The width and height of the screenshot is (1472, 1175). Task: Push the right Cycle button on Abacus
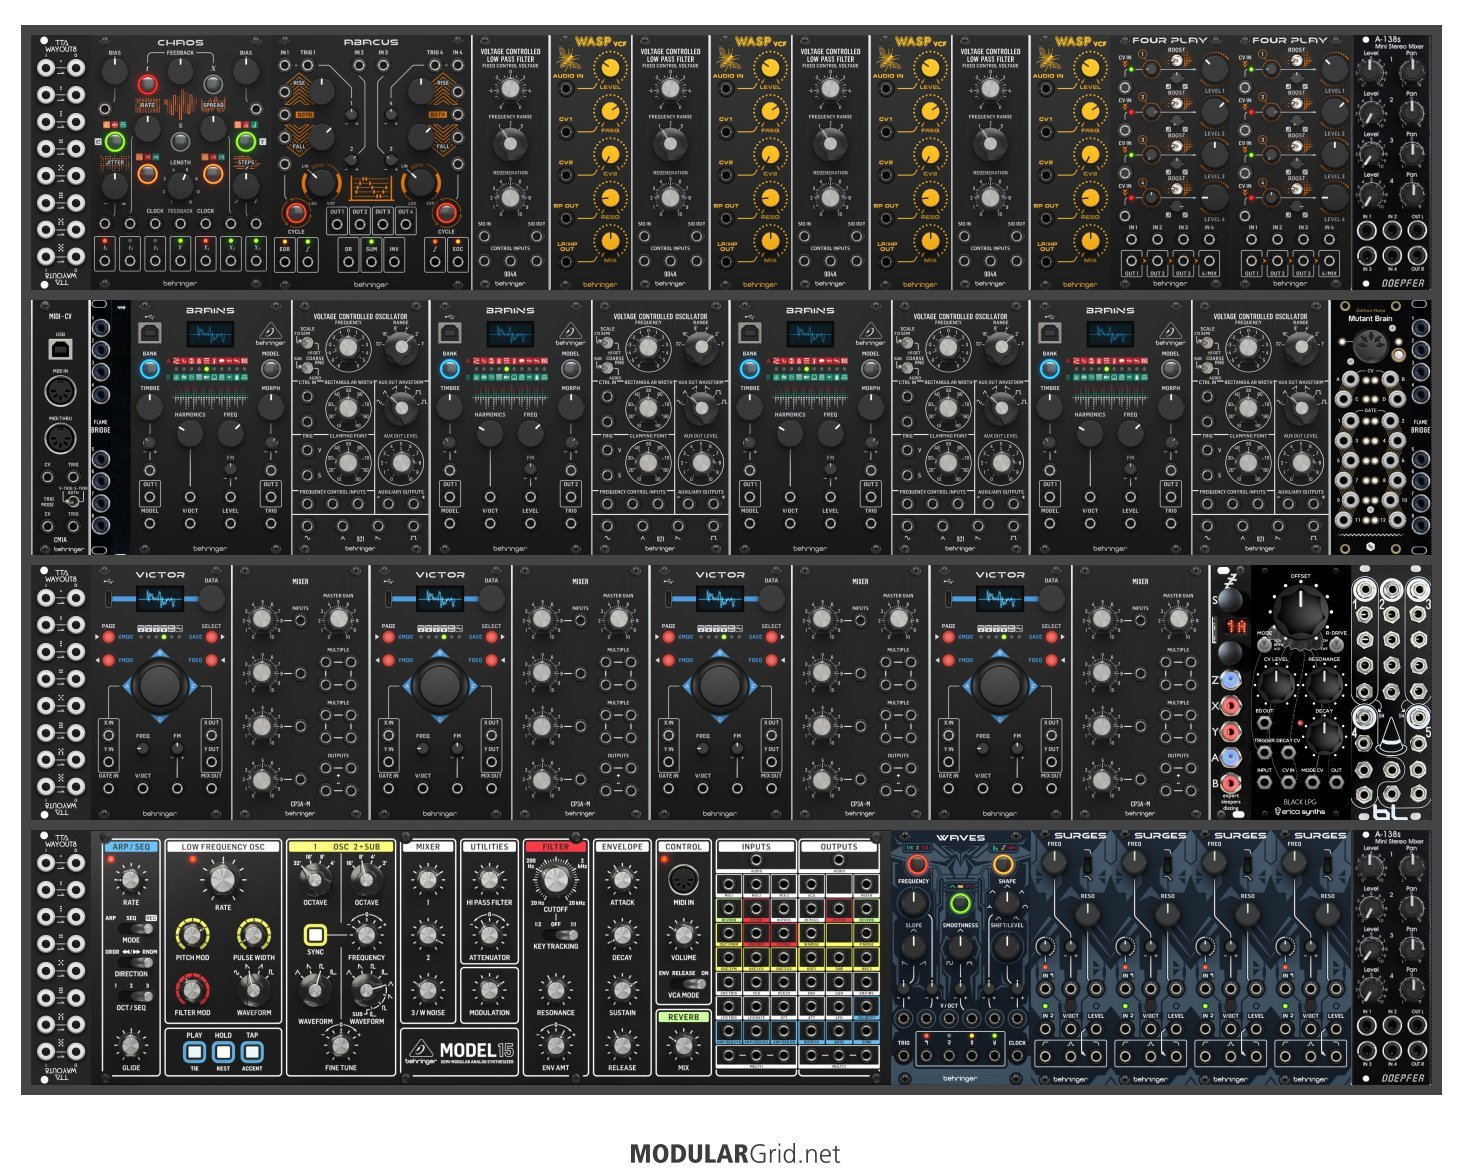[x=446, y=213]
